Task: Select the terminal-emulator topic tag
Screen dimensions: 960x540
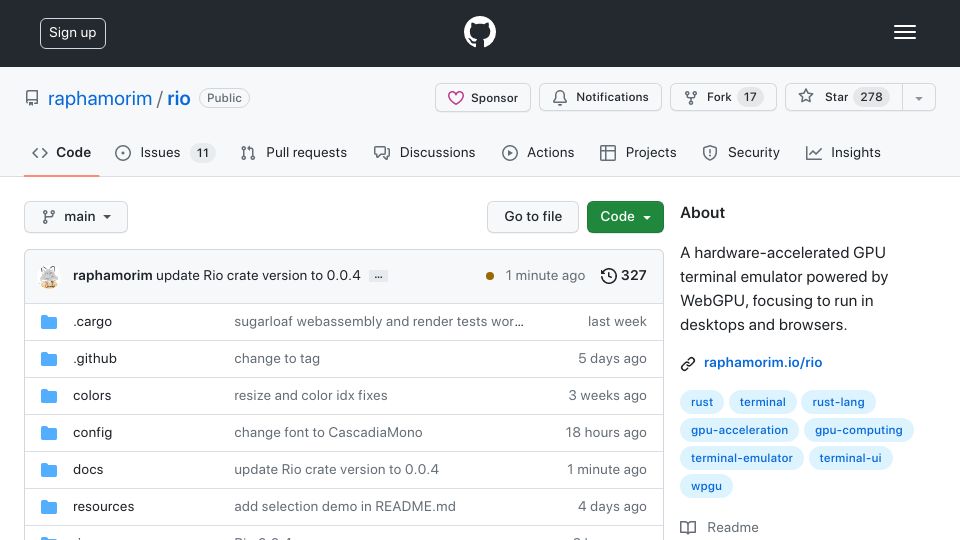Action: (741, 458)
